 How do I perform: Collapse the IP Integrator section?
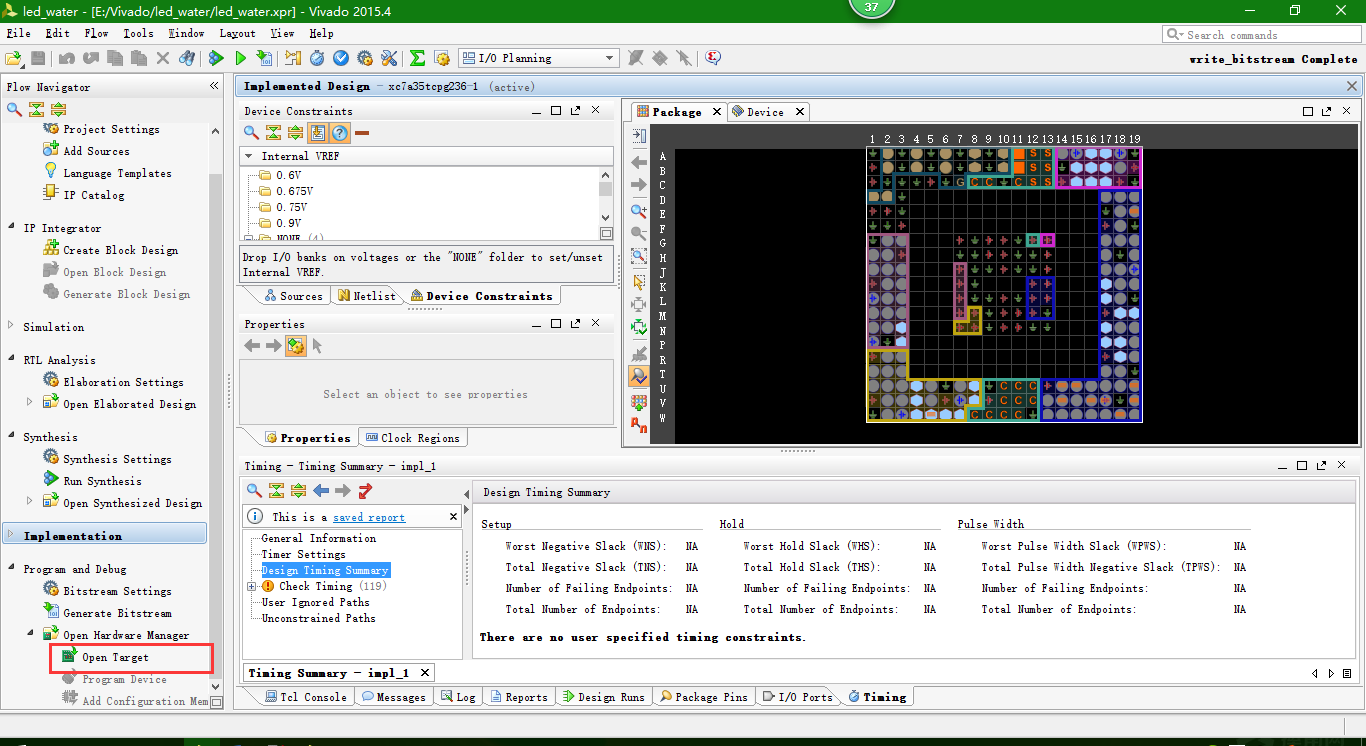pyautogui.click(x=11, y=228)
